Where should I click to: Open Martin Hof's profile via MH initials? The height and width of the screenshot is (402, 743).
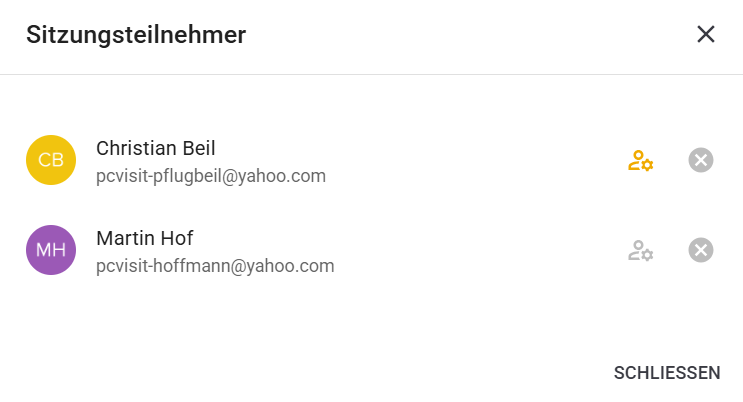click(x=51, y=250)
